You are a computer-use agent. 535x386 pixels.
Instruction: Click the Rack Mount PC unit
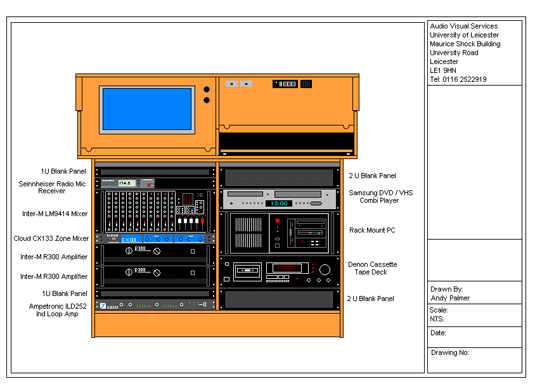point(279,233)
